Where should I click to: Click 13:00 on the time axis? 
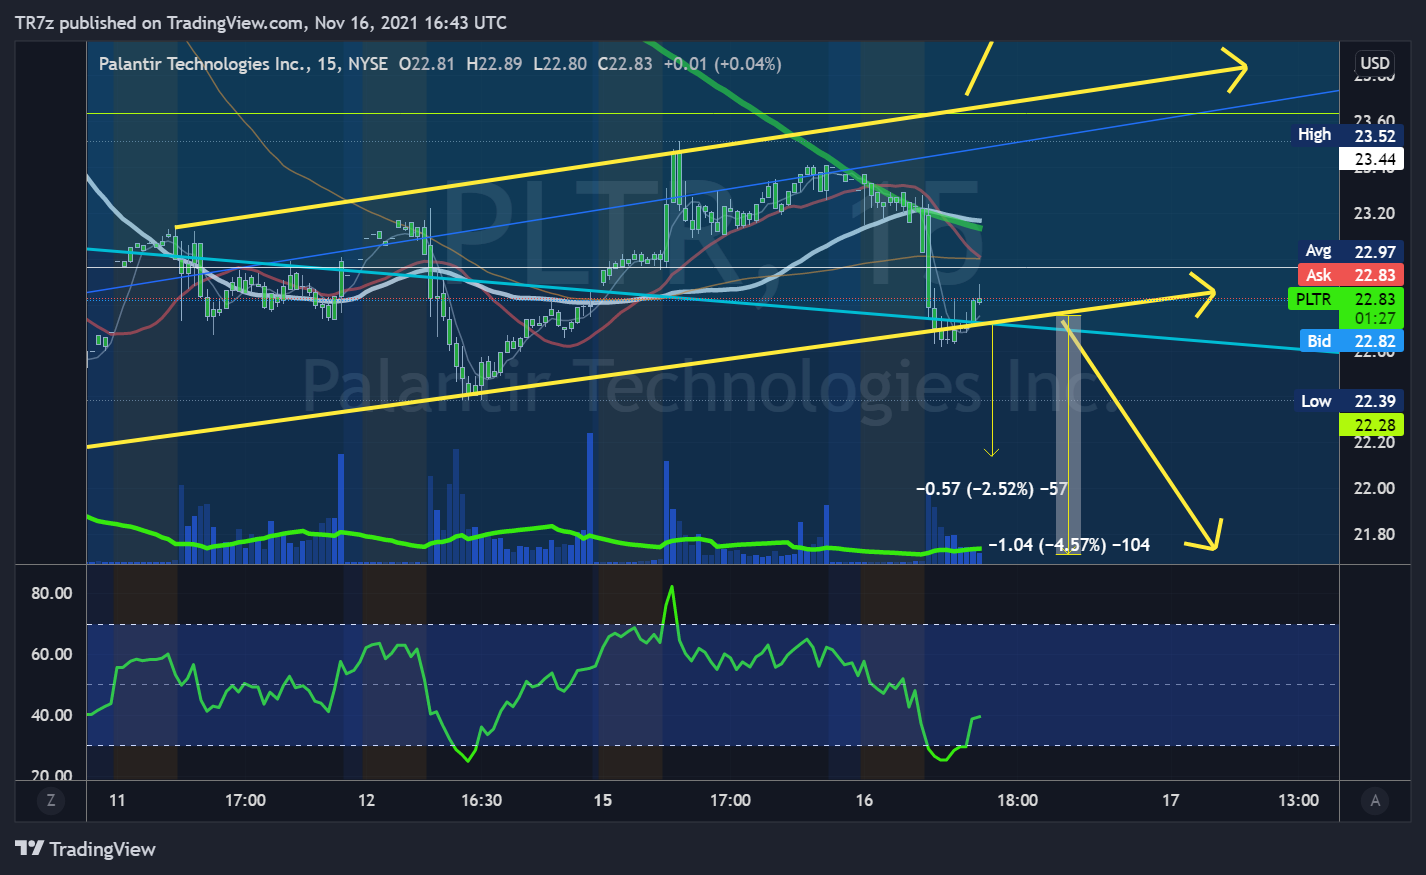1298,800
